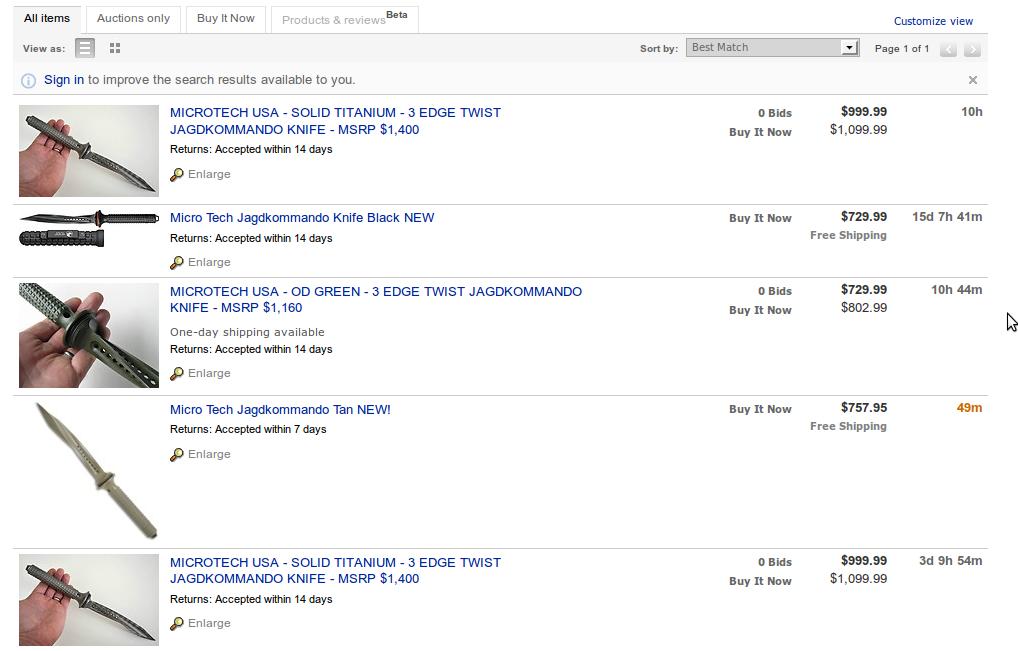
Task: Go to previous results page arrow
Action: coord(948,49)
